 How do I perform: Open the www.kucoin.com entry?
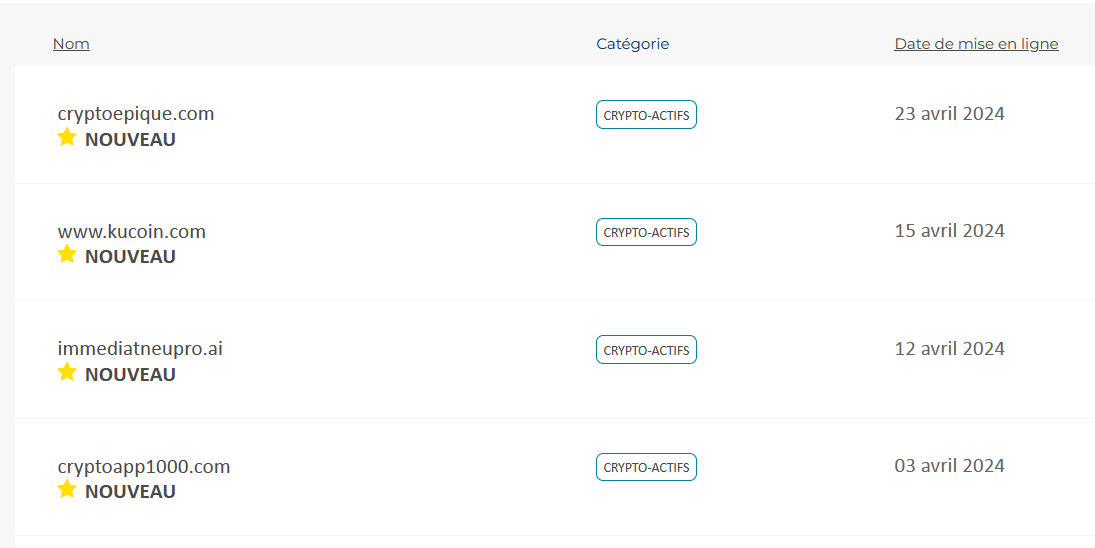[x=132, y=232]
